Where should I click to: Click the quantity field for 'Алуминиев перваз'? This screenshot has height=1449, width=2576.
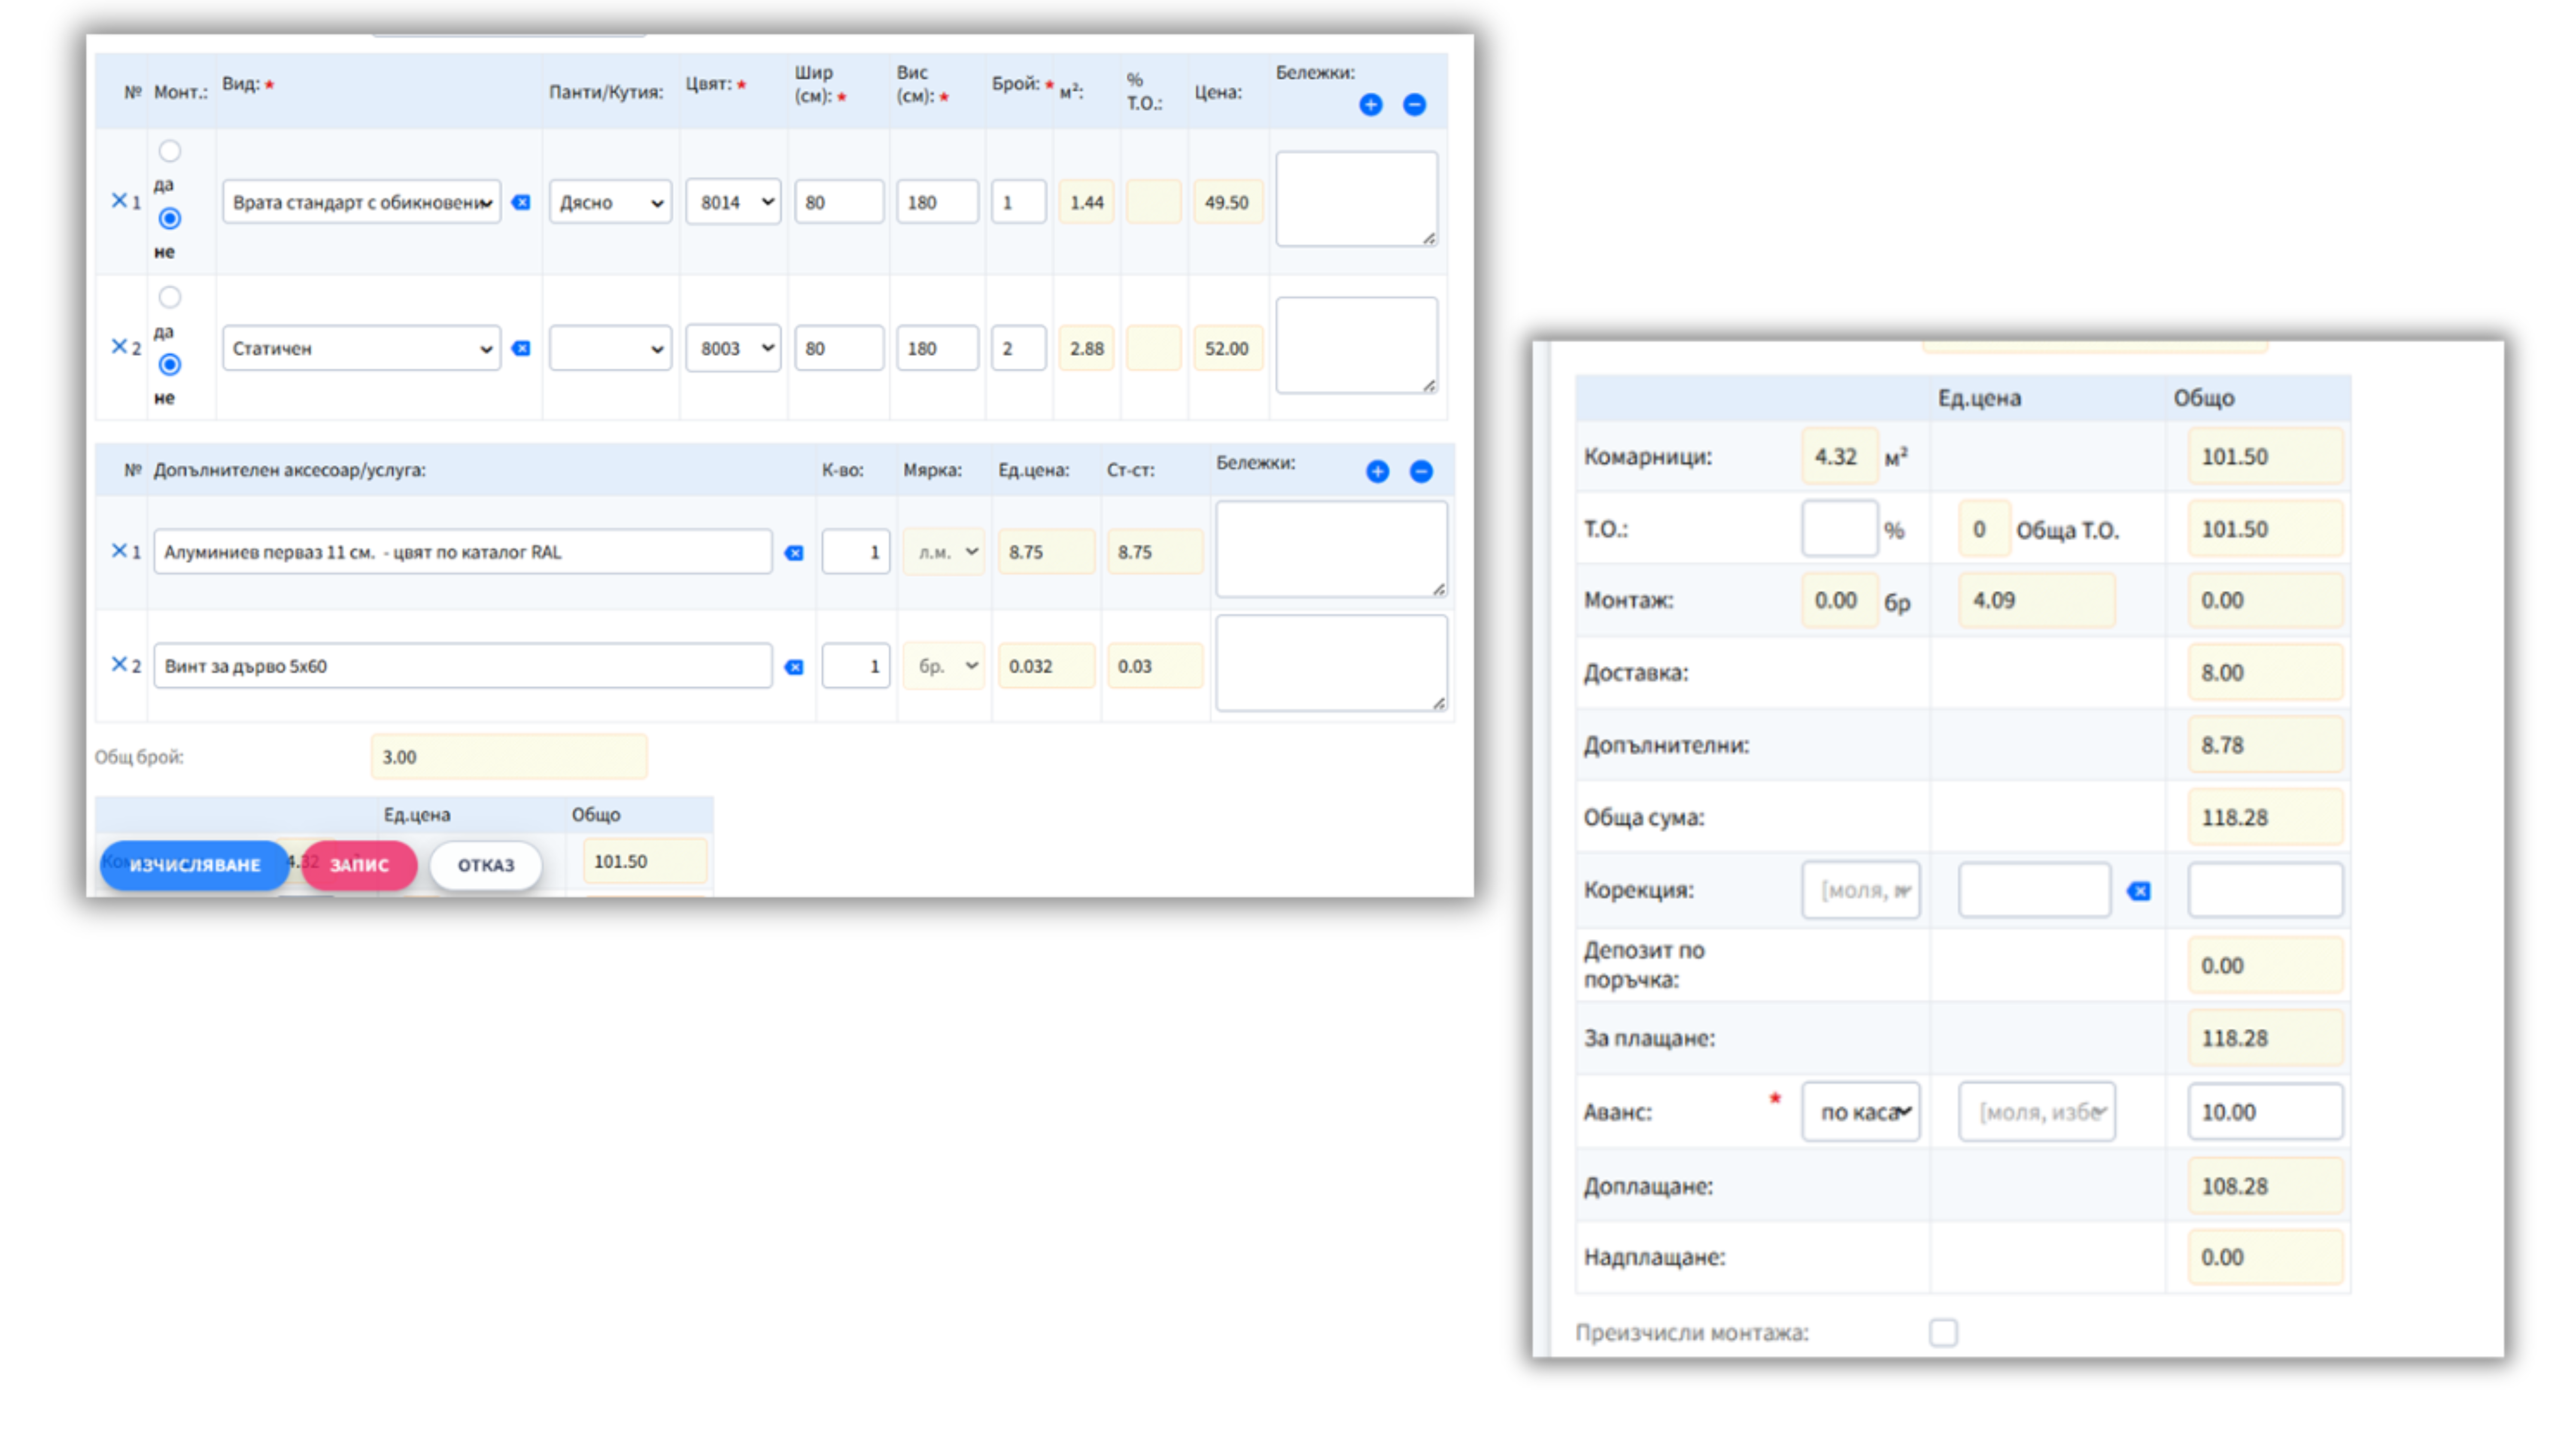click(x=856, y=552)
